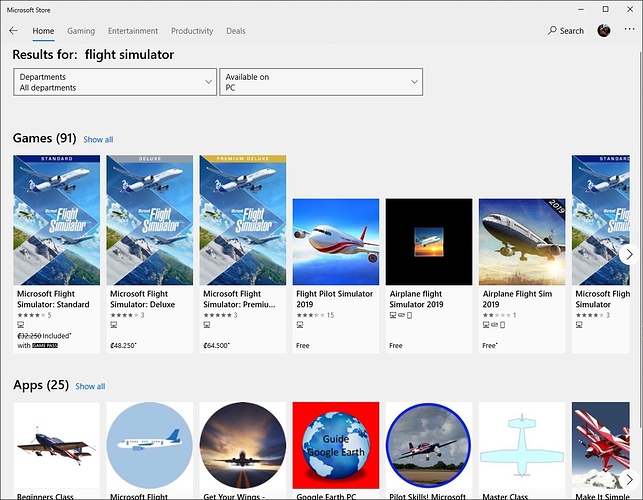
Task: Click the PC device icon under Flight Pilot Simulator 2019
Action: click(300, 325)
